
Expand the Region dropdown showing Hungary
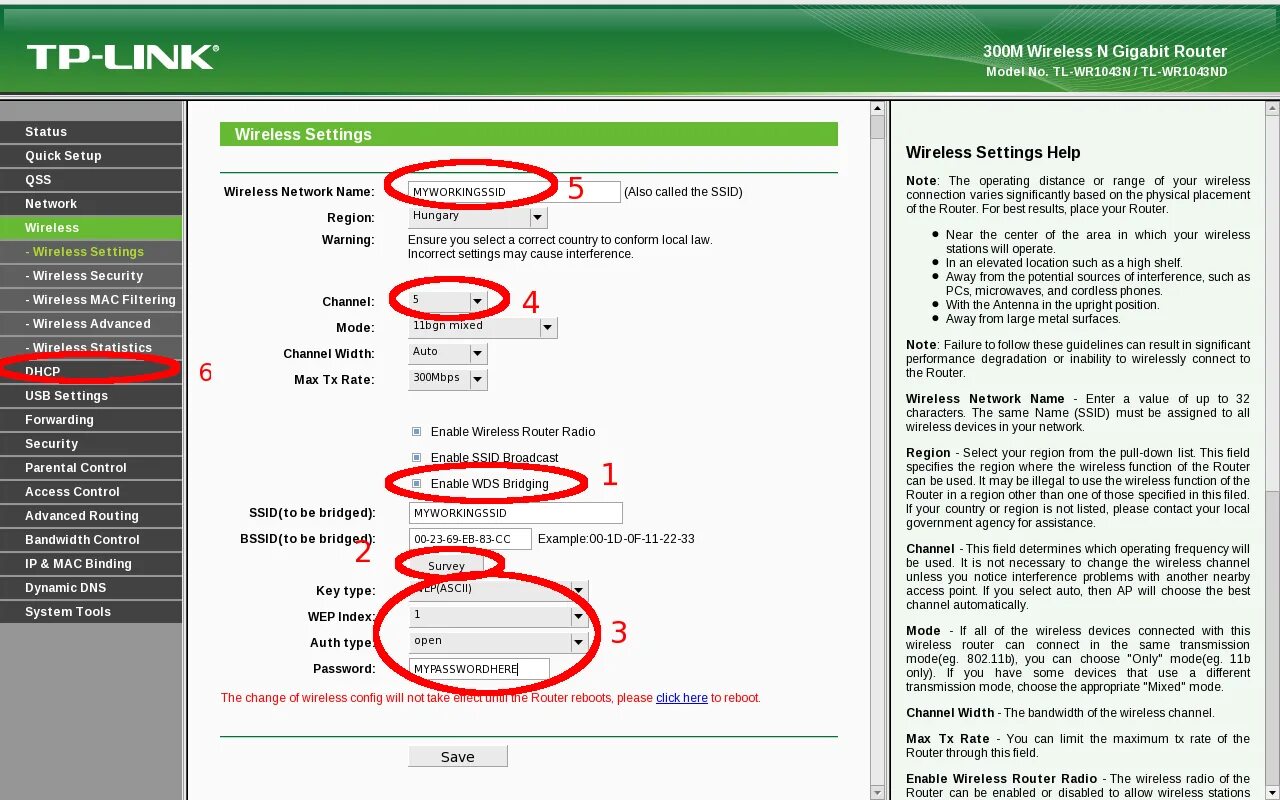tap(478, 217)
